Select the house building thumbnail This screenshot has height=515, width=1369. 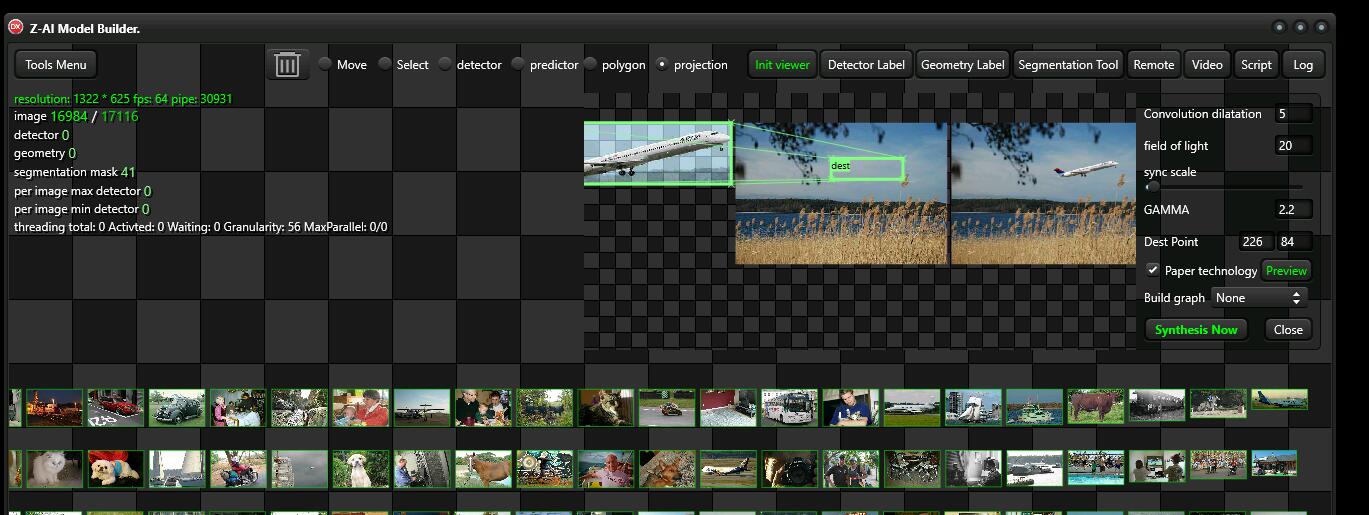1274,463
